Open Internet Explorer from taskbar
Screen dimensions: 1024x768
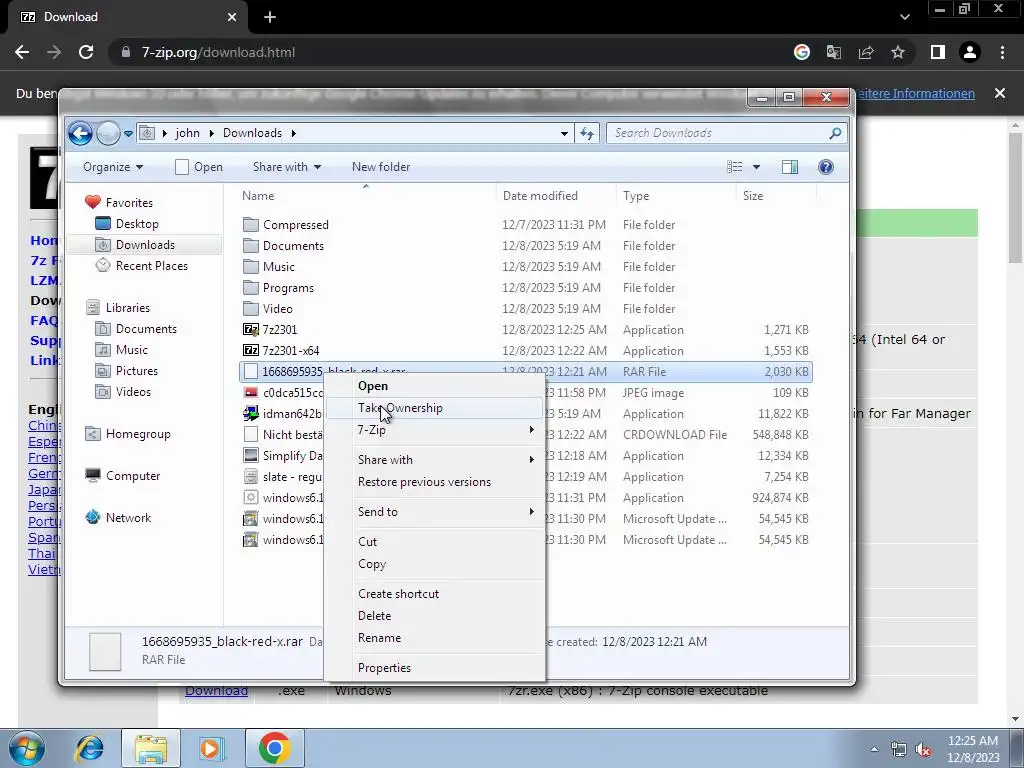(x=89, y=748)
